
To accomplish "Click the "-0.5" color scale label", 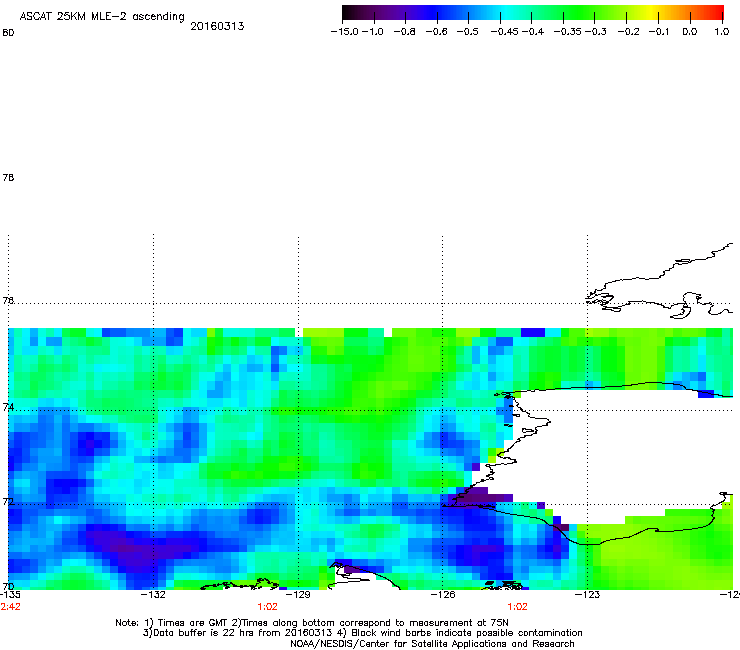I will [468, 32].
